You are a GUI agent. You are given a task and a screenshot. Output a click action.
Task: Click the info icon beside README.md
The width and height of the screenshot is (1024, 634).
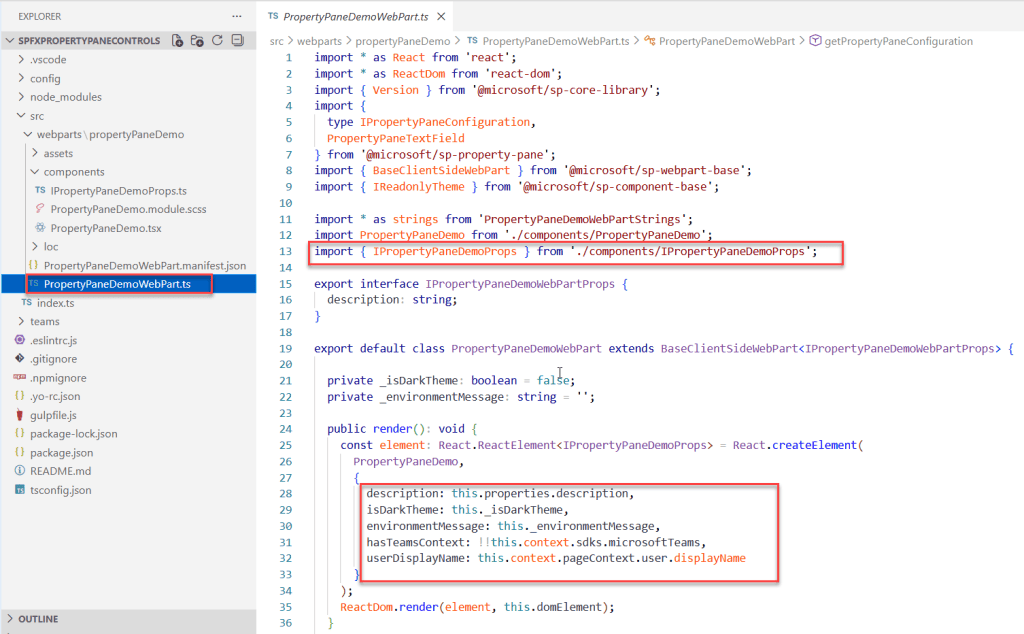click(20, 470)
